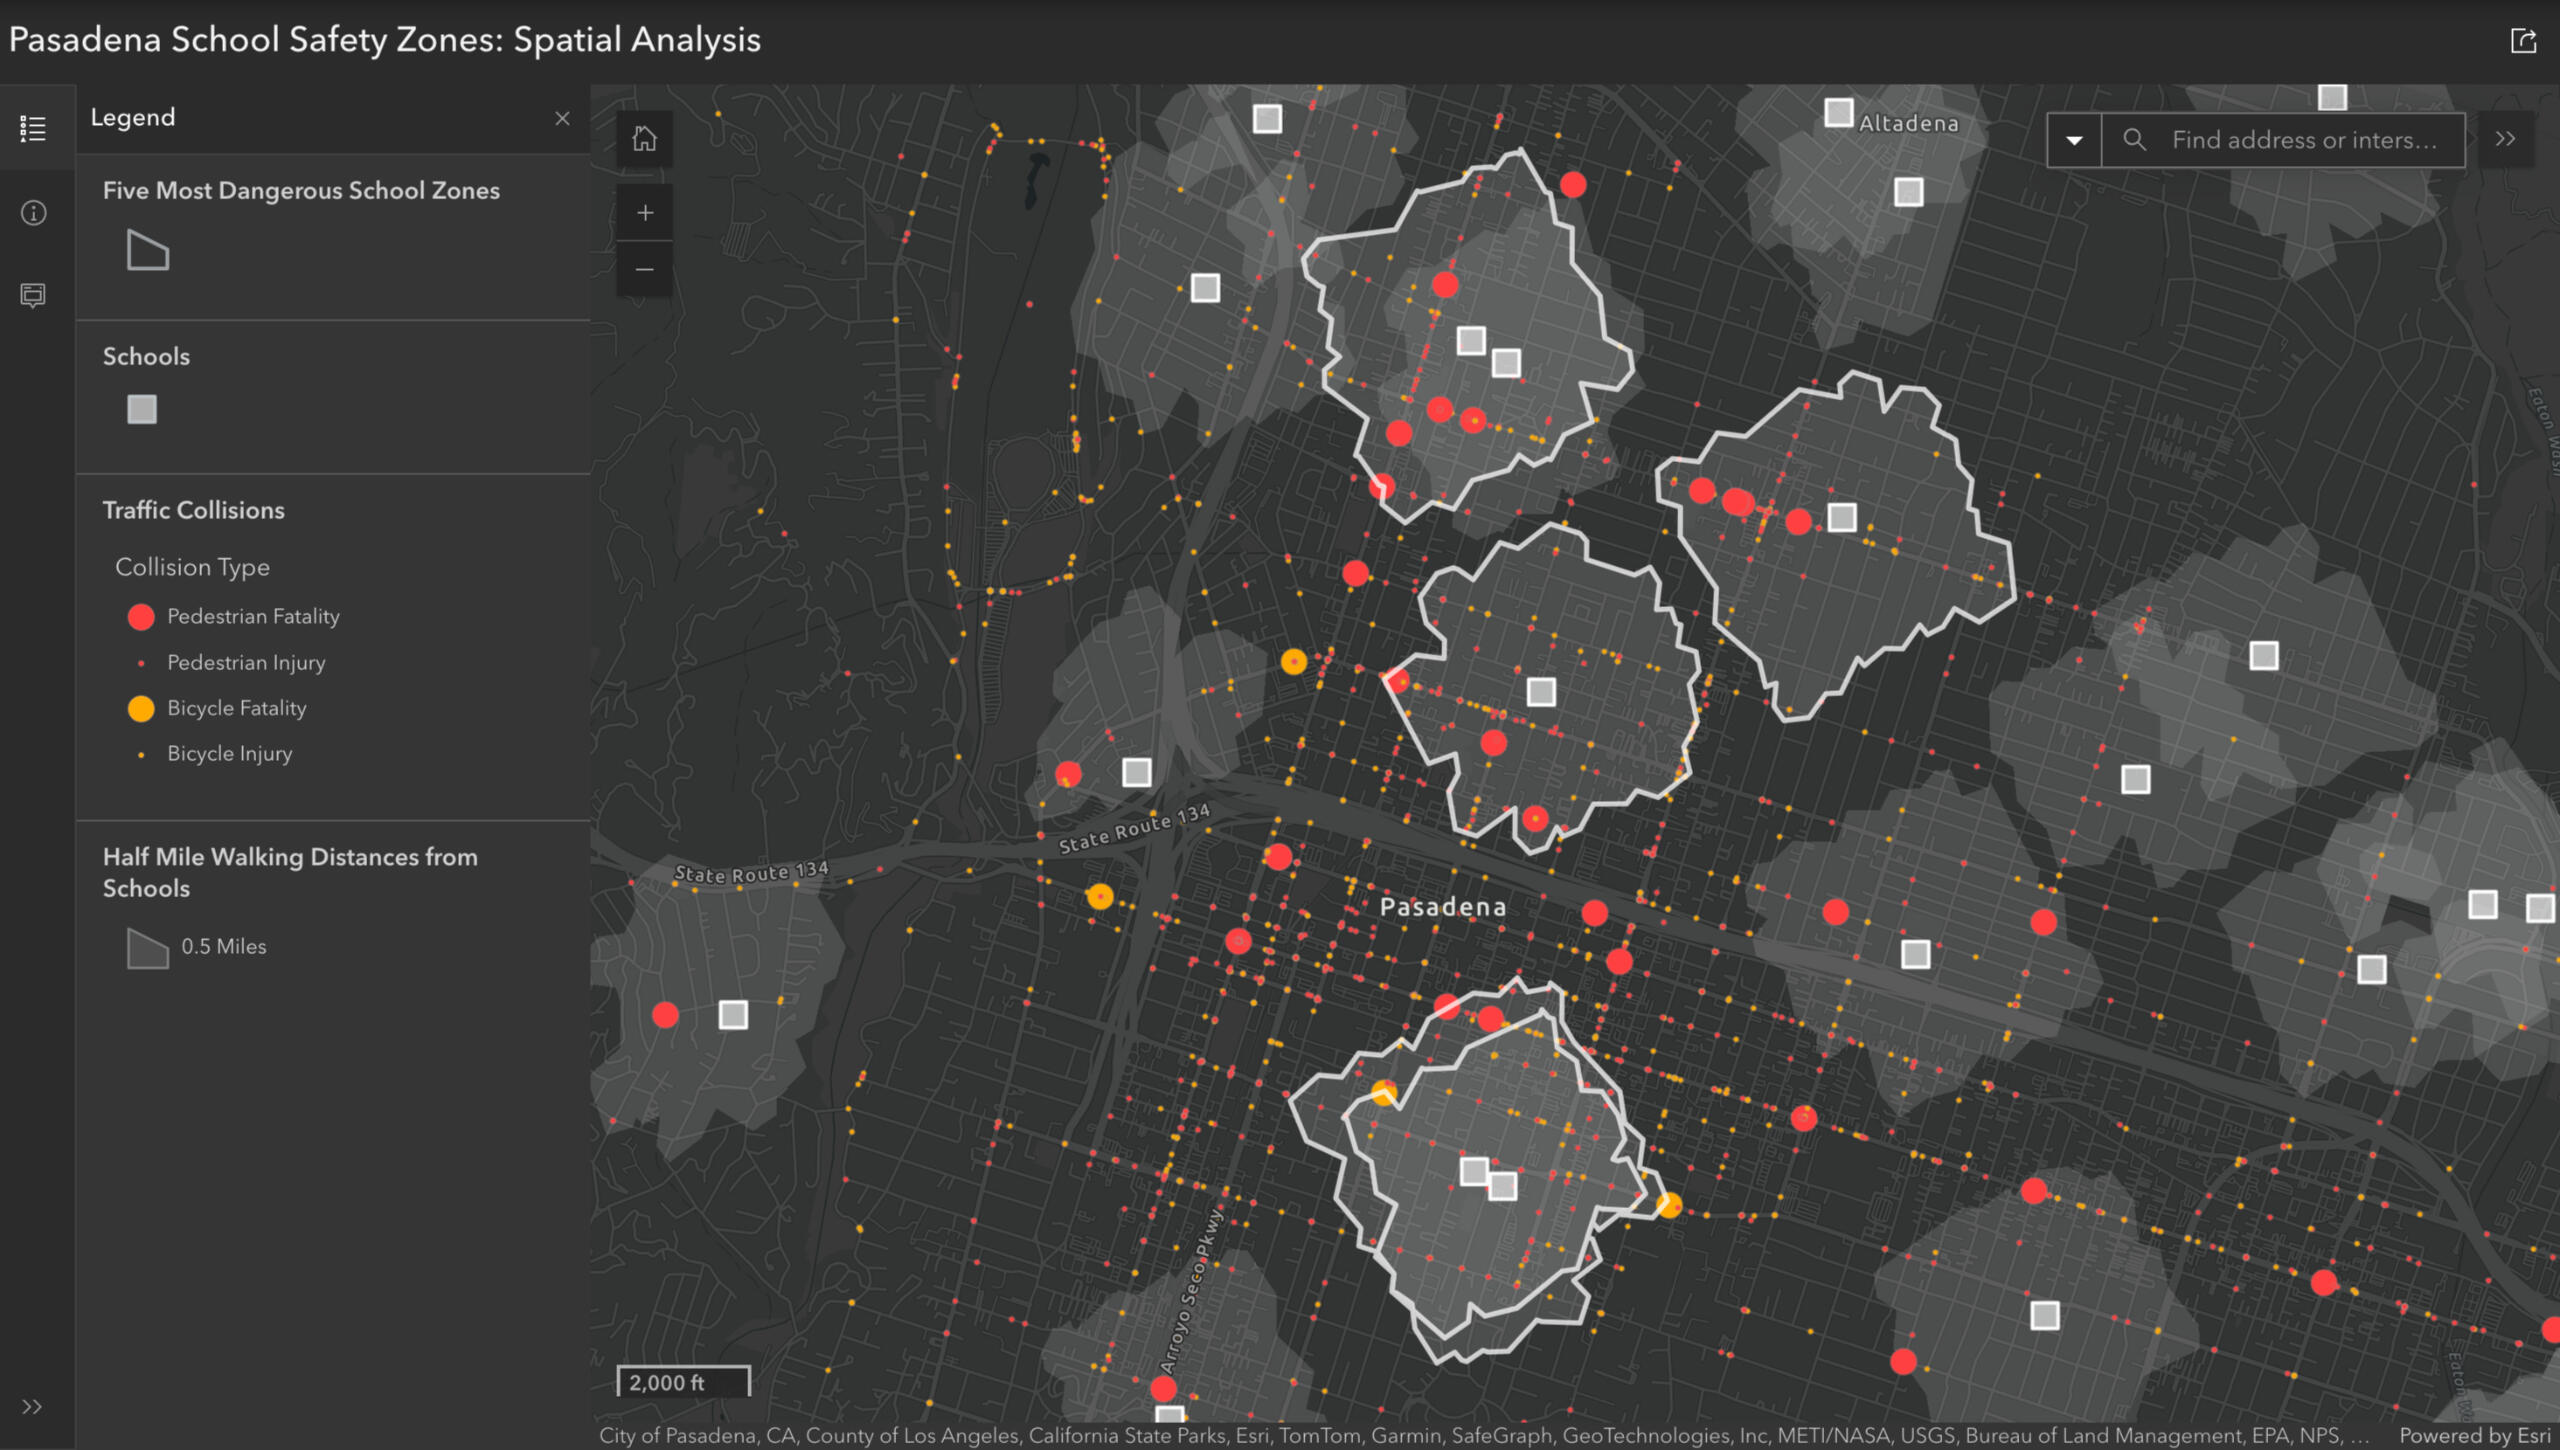The image size is (2560, 1450).
Task: Click the Schools gray square legend symbol
Action: (x=142, y=409)
